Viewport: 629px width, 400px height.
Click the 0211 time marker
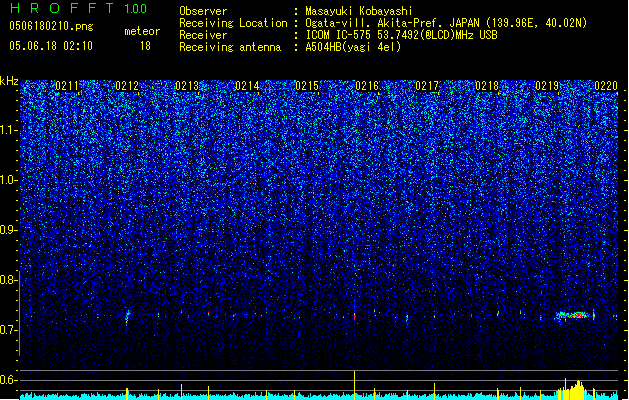pos(67,86)
